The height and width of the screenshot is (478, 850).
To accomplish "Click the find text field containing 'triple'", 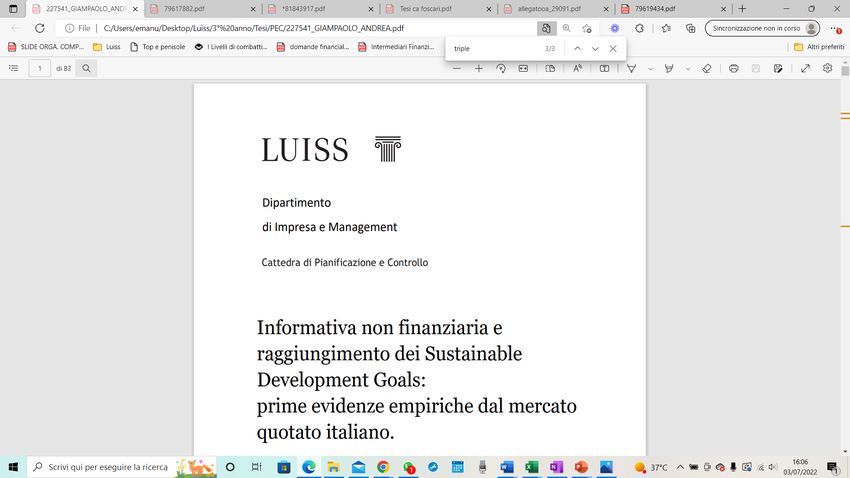I will click(x=496, y=49).
